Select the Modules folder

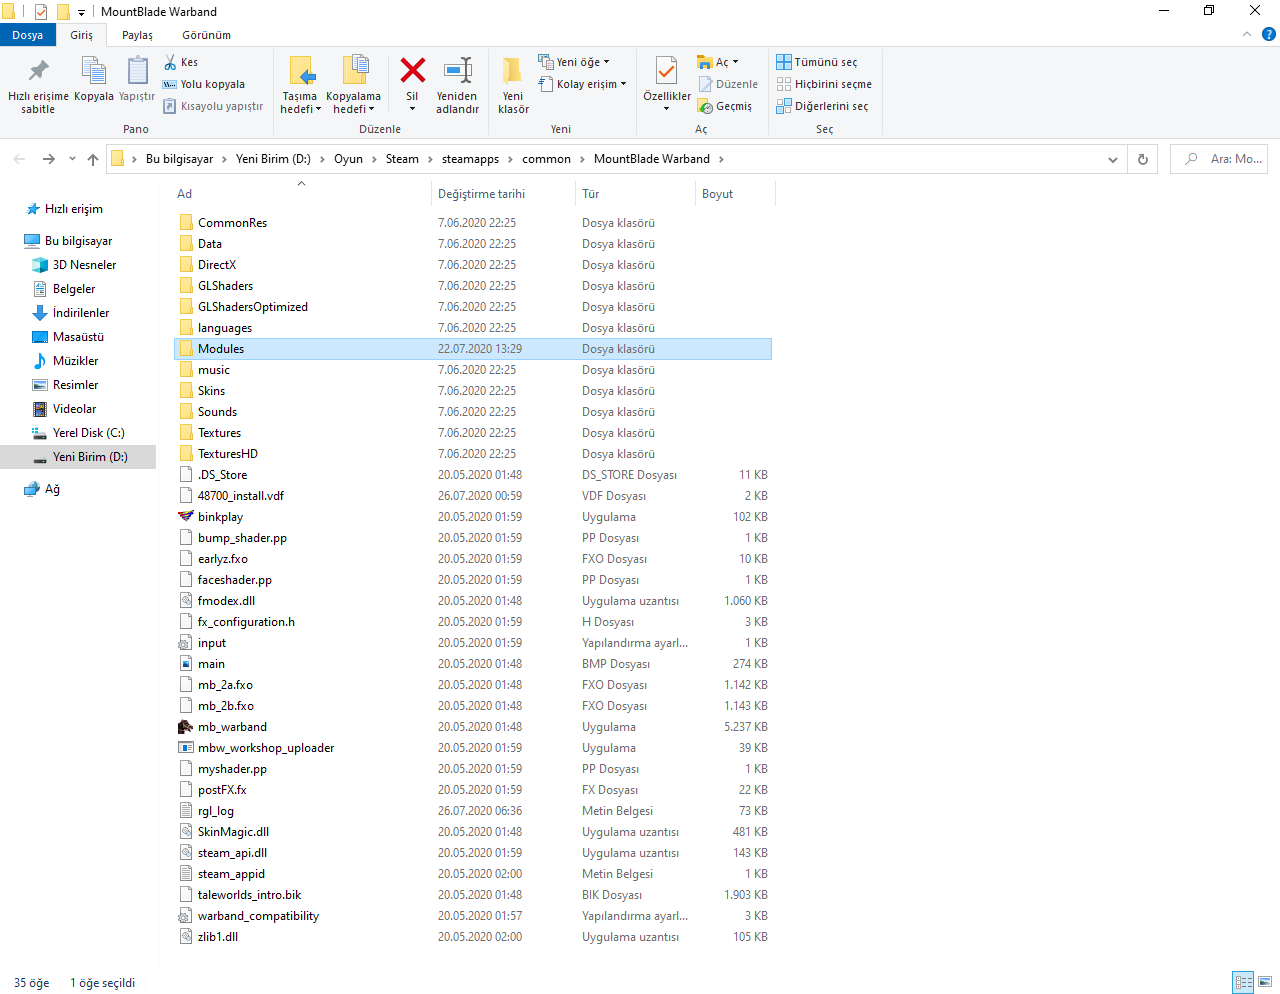(x=473, y=349)
